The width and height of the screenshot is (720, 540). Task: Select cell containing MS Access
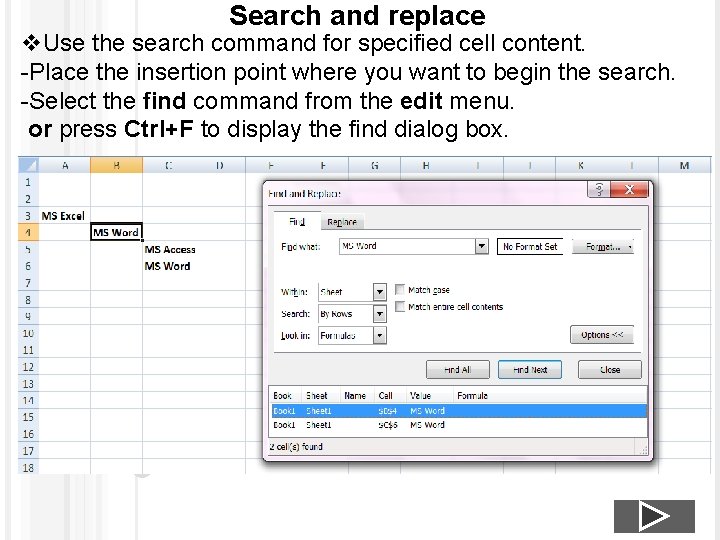click(x=170, y=249)
